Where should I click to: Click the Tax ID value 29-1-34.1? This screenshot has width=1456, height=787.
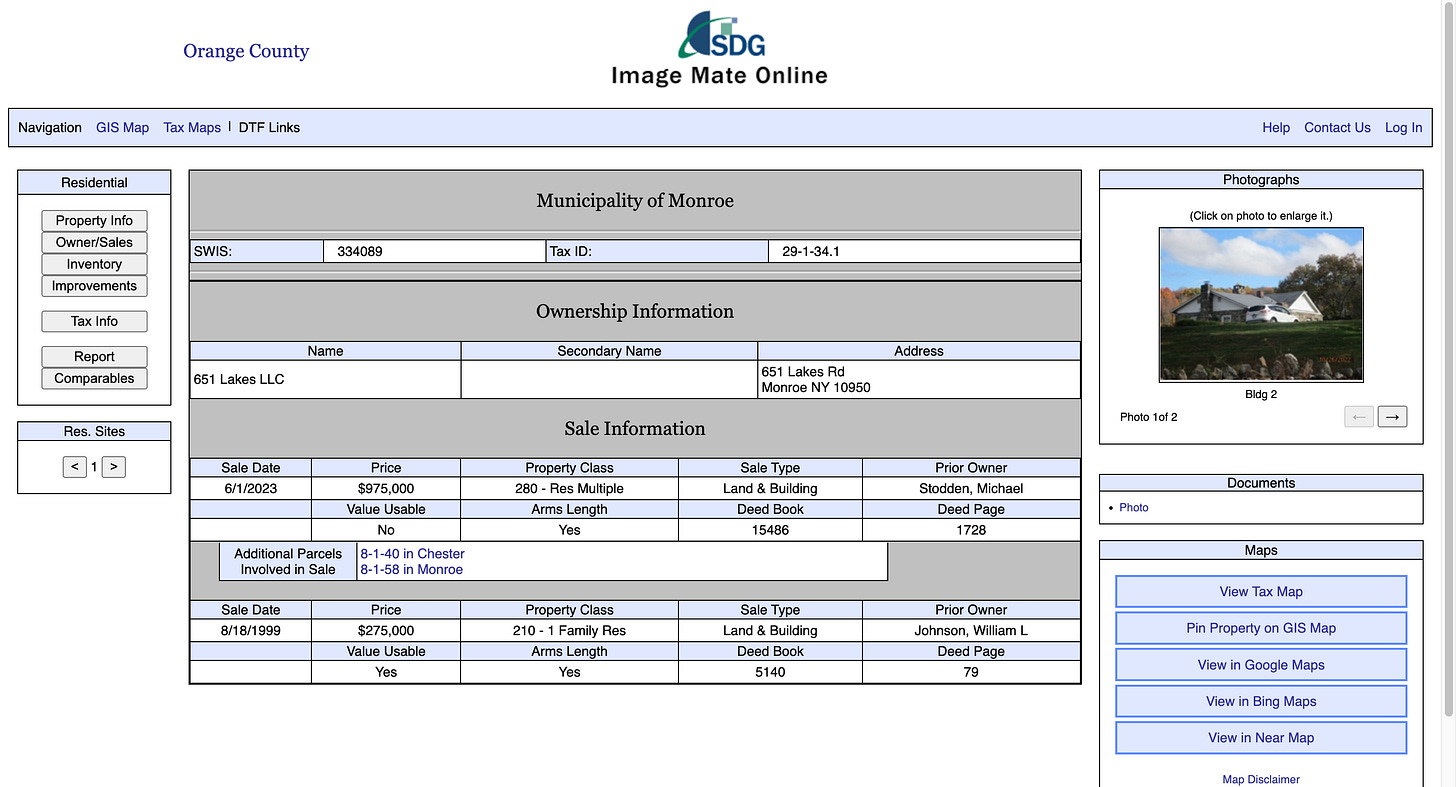[811, 251]
